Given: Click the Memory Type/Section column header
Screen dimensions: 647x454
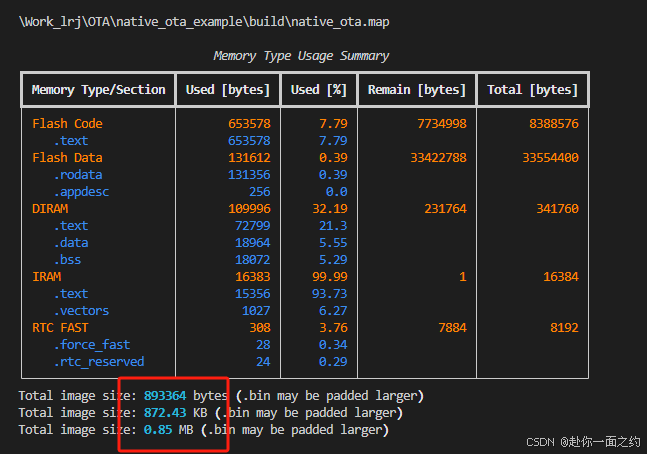Looking at the screenshot, I should 99,90.
